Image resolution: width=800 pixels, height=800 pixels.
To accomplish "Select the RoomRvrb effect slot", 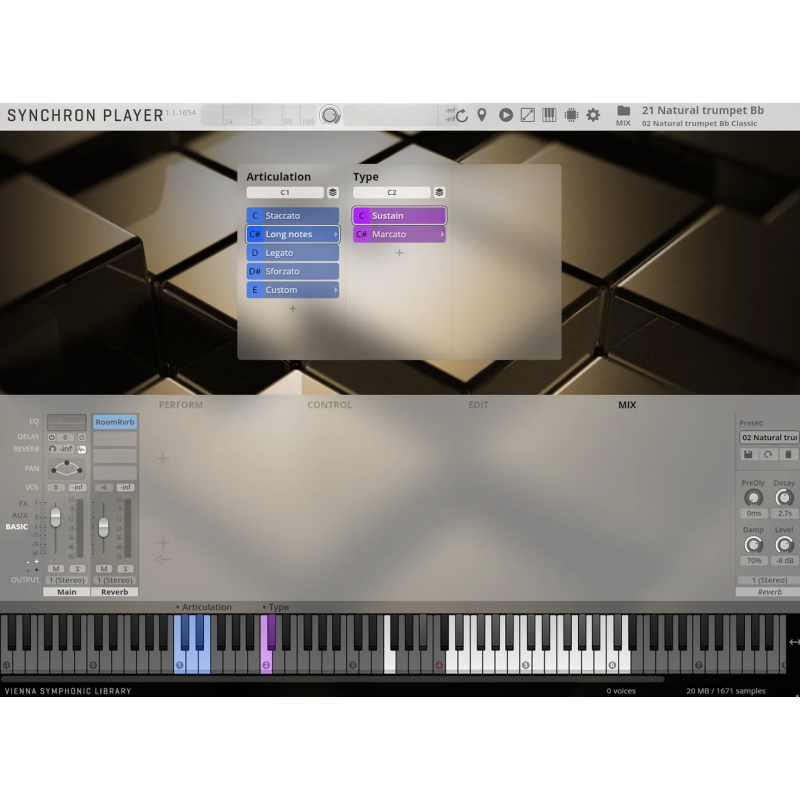I will [x=115, y=422].
